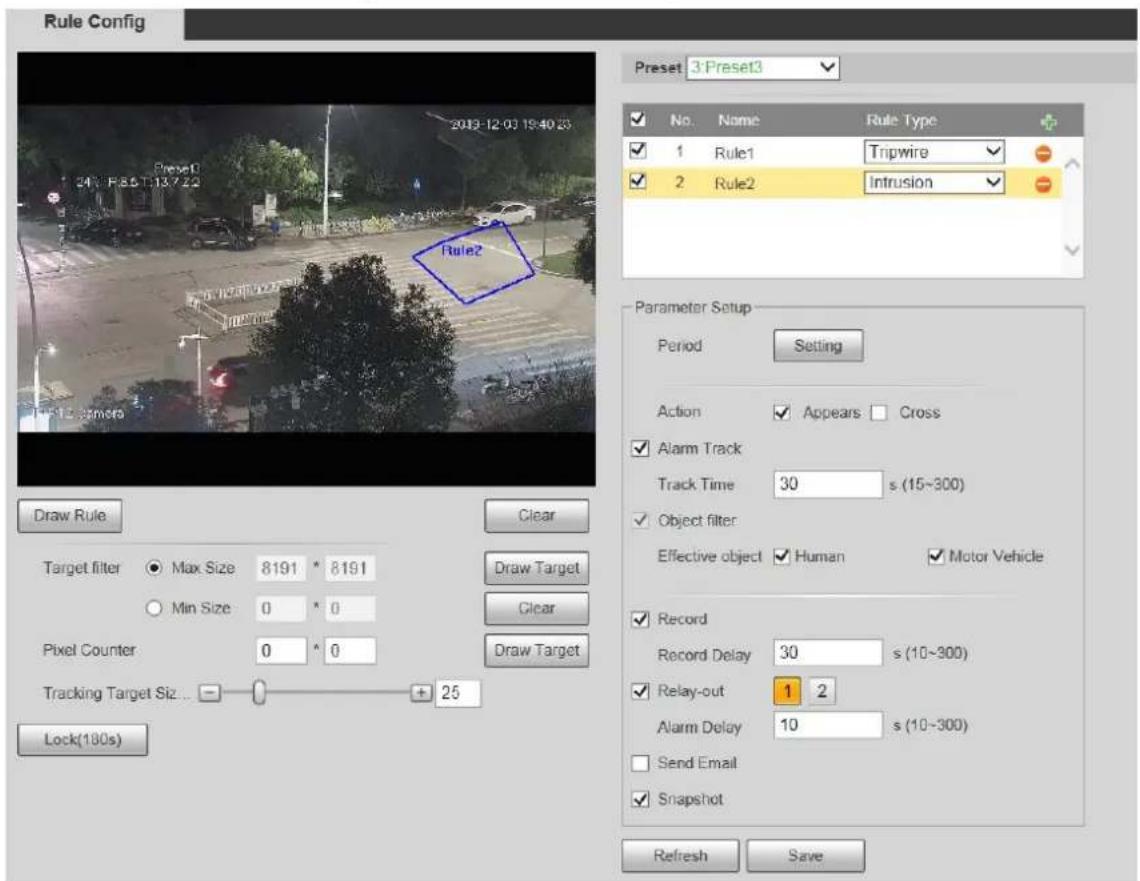Click the Tracking Target Size slider handle
Viewport: 1140px width, 881px height.
pos(259,693)
